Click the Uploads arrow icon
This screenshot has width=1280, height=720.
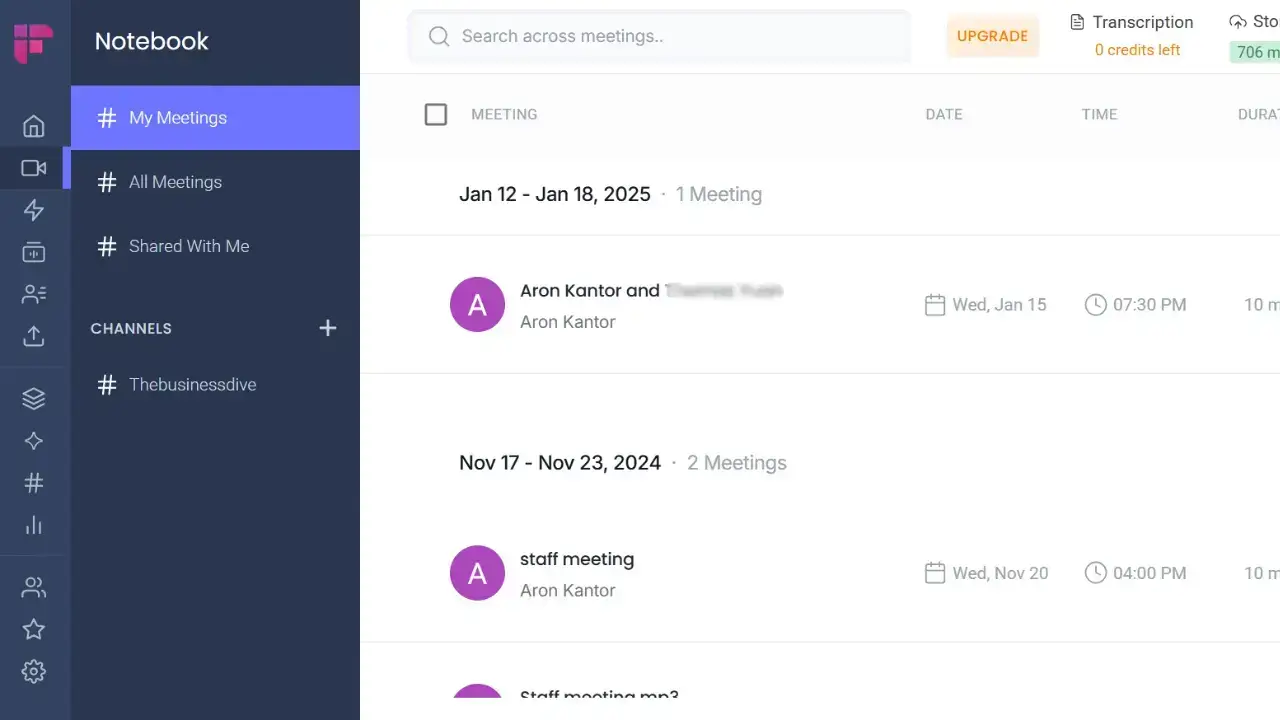34,335
